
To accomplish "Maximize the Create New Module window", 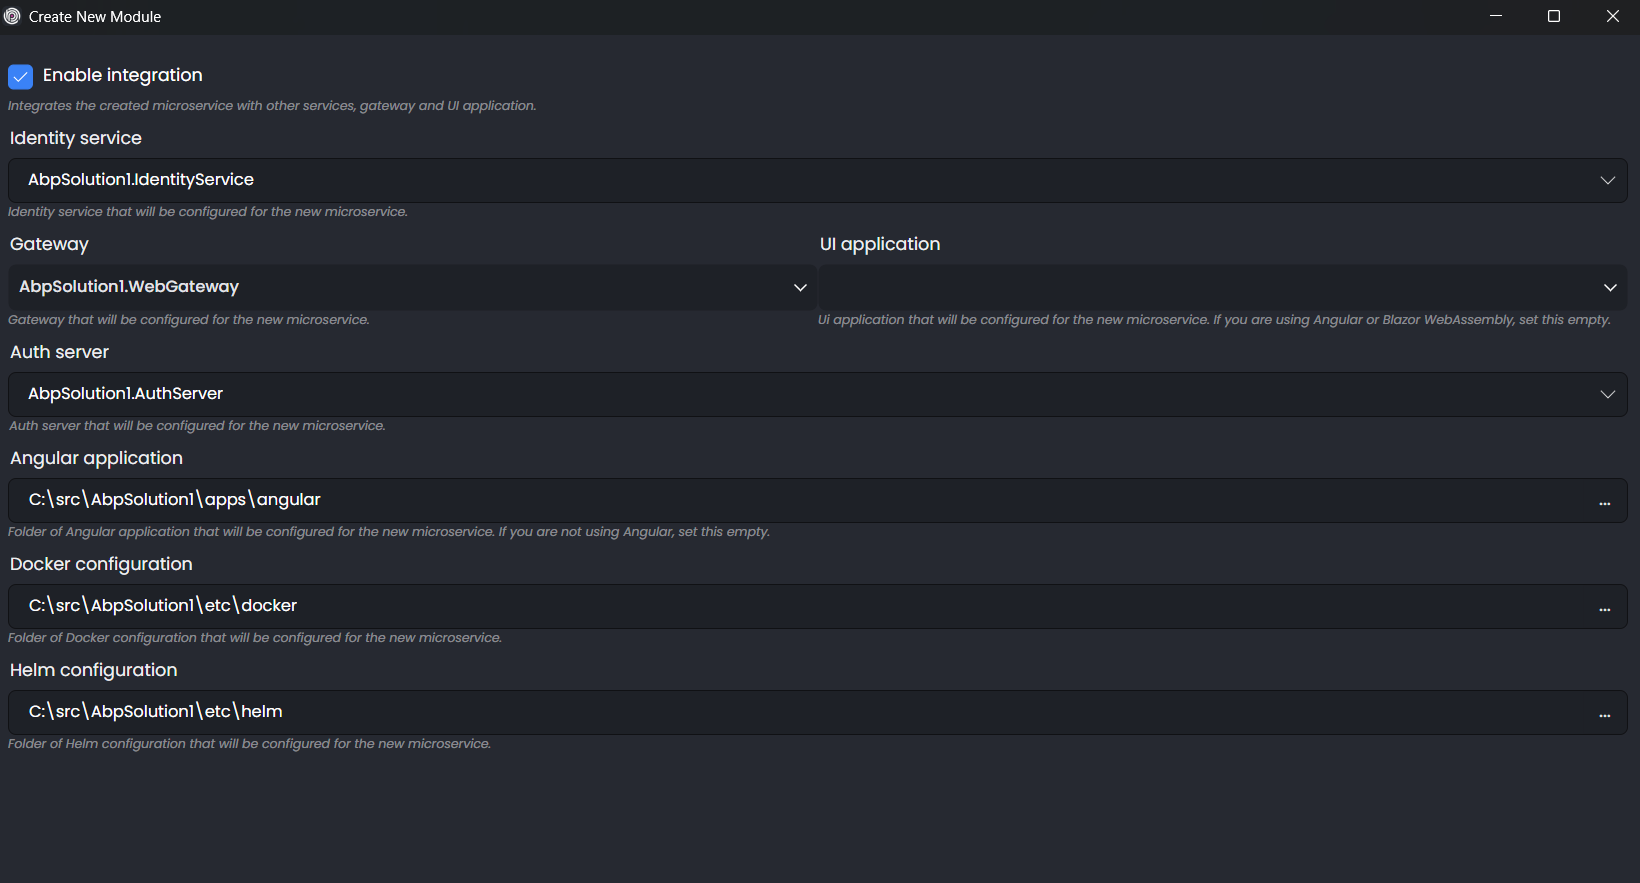I will pyautogui.click(x=1554, y=16).
